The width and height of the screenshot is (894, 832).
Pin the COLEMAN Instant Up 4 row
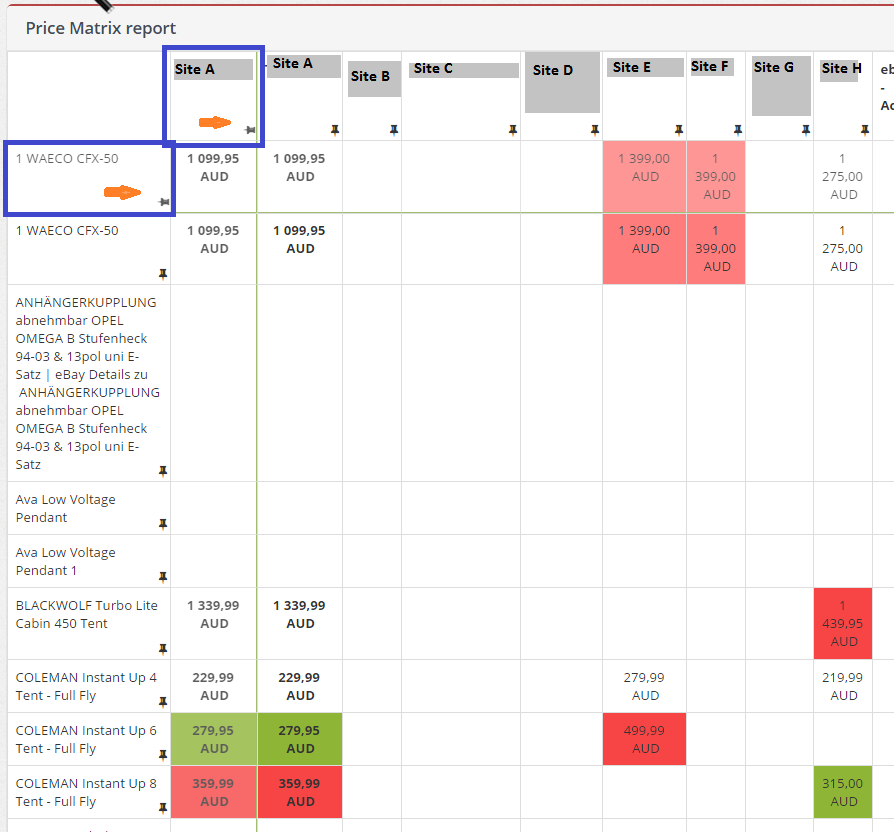pyautogui.click(x=163, y=701)
